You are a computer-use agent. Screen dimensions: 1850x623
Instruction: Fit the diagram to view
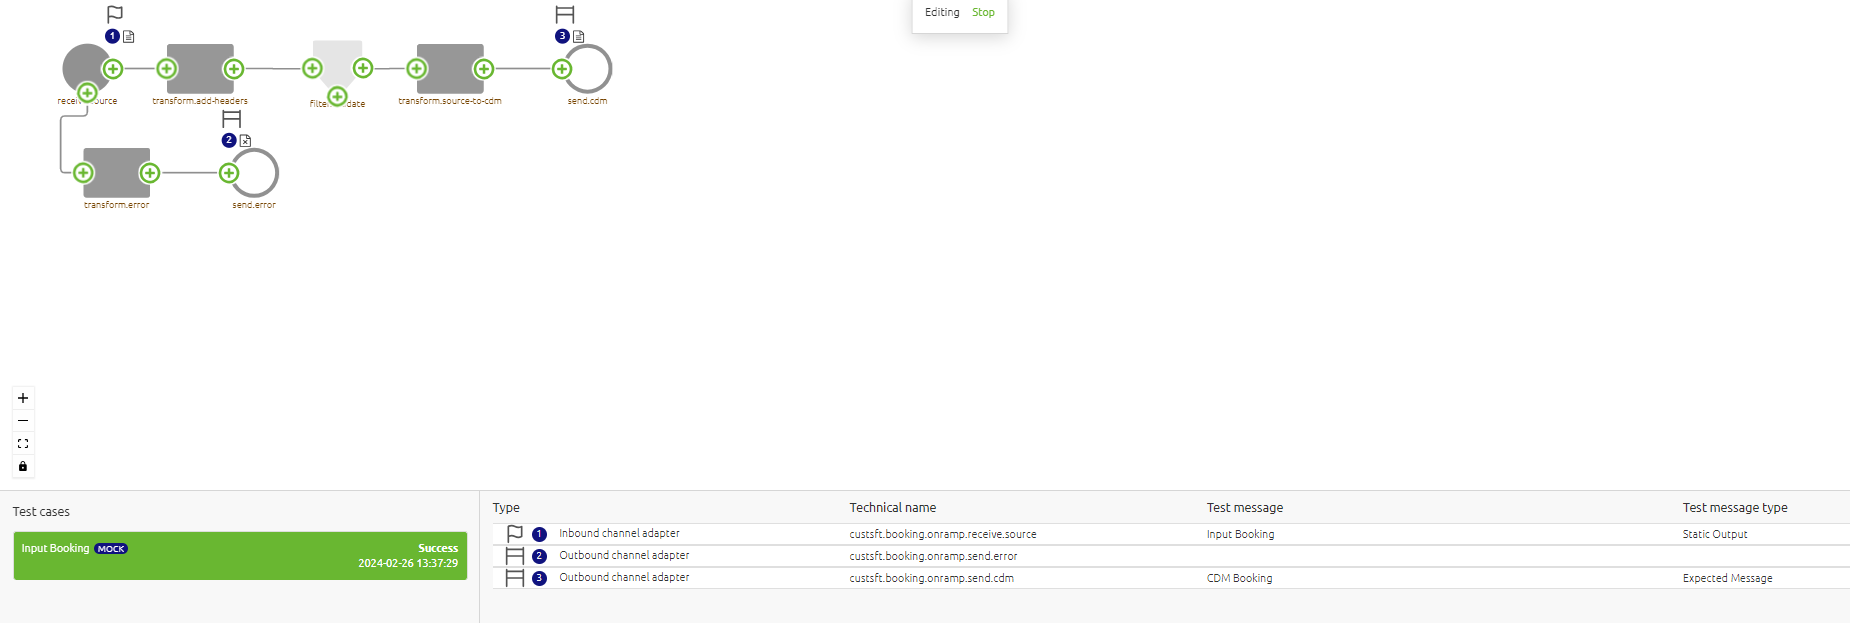tap(23, 444)
